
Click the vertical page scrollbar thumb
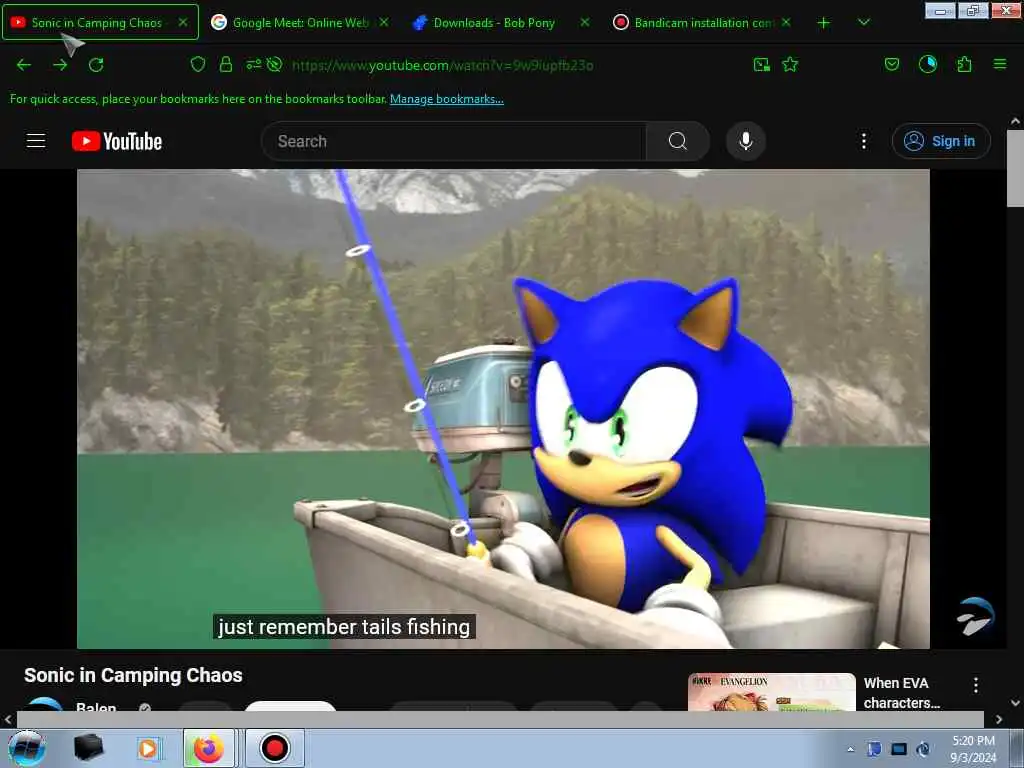click(1015, 168)
